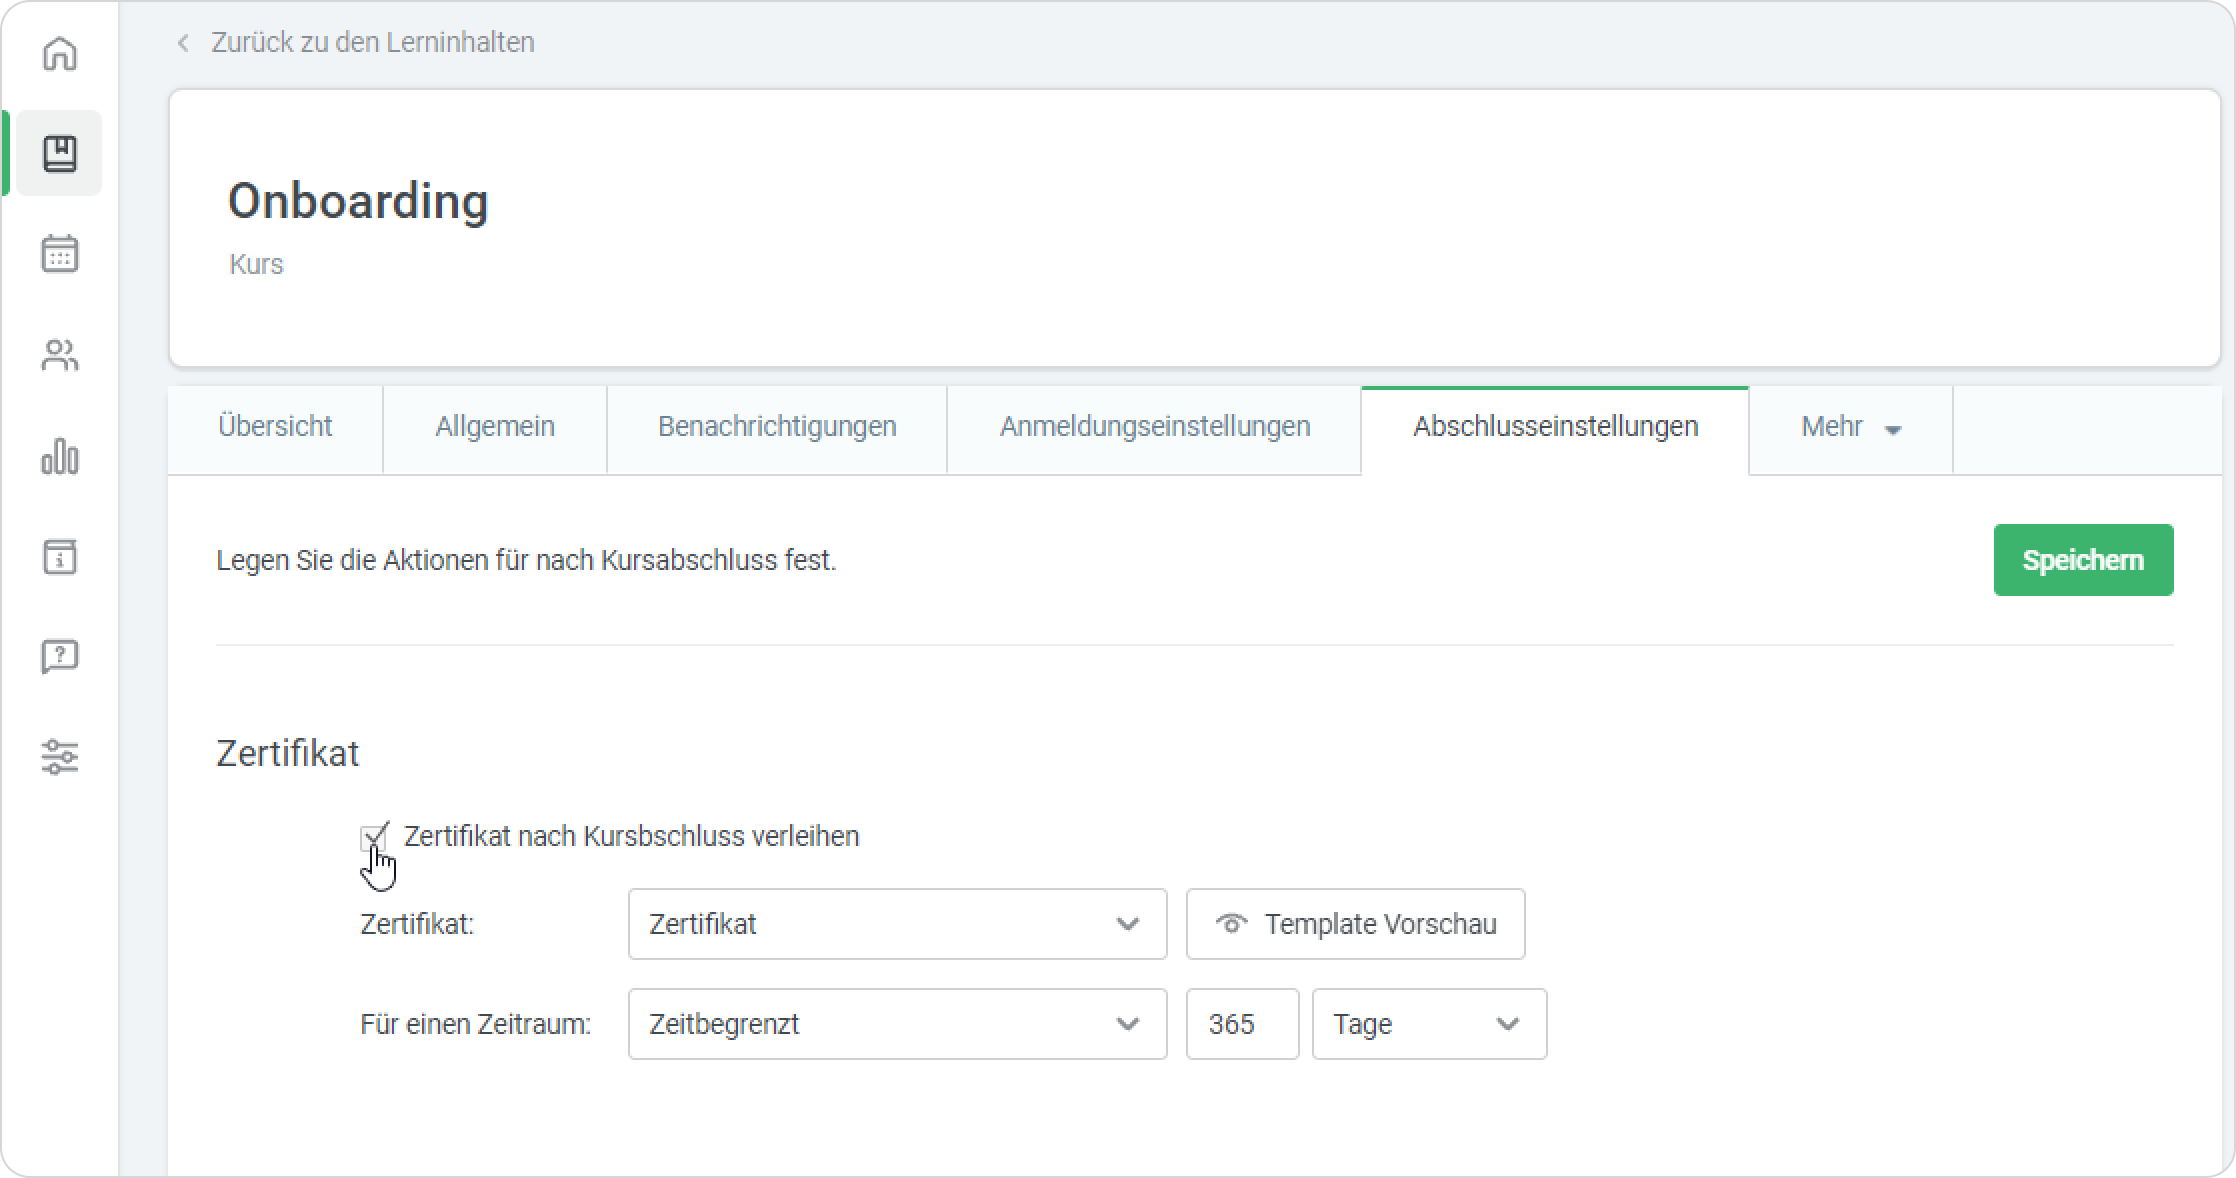Click the green Speichern button
This screenshot has height=1178, width=2236.
tap(2082, 560)
